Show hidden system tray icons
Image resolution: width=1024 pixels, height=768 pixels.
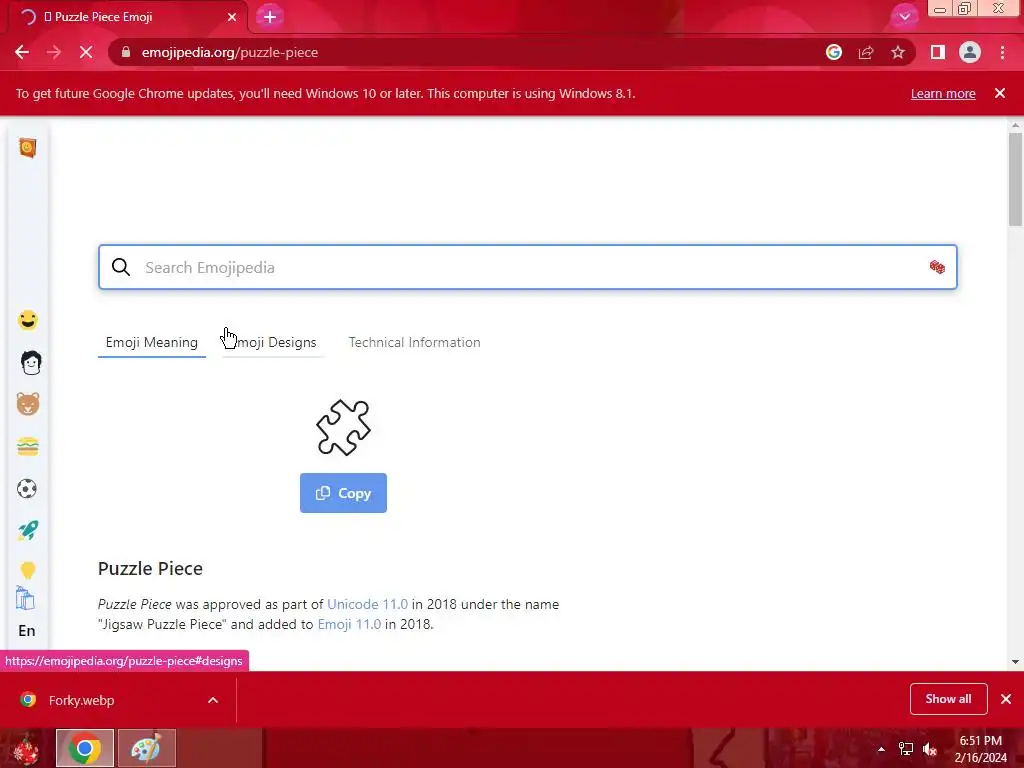pos(881,749)
